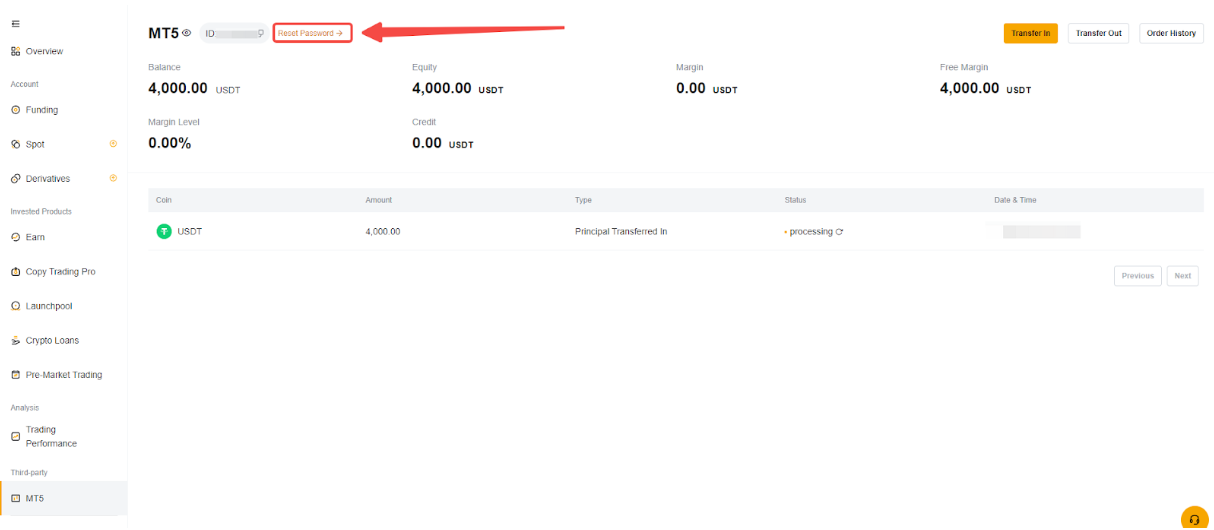1214x530 pixels.
Task: Click the Reset Password link
Action: pyautogui.click(x=311, y=33)
